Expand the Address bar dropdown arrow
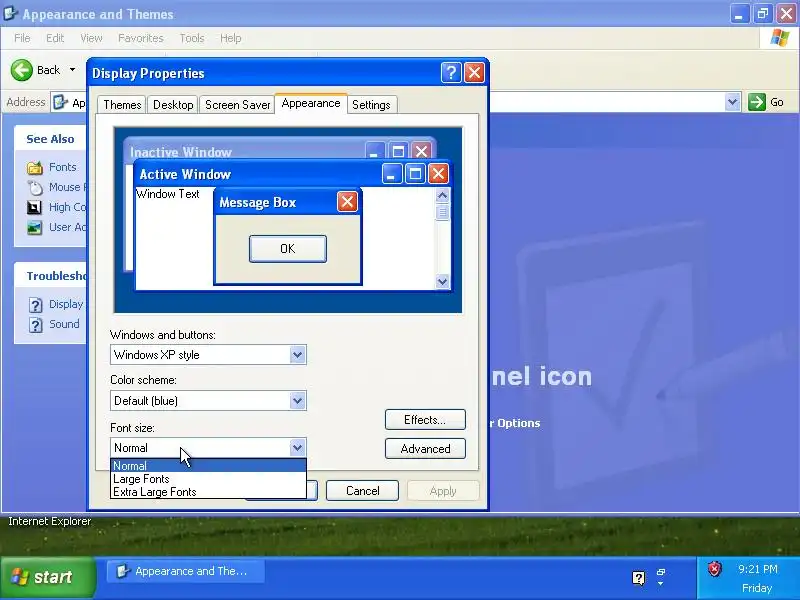Screen dimensions: 800x600 (x=732, y=102)
